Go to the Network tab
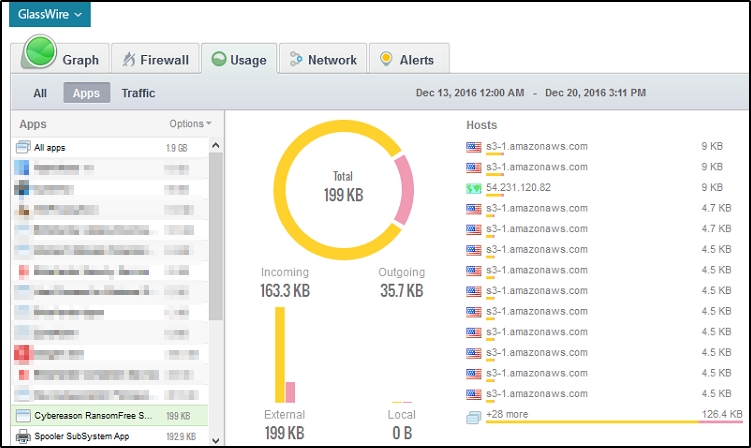Viewport: 751px width, 448px height. (323, 58)
